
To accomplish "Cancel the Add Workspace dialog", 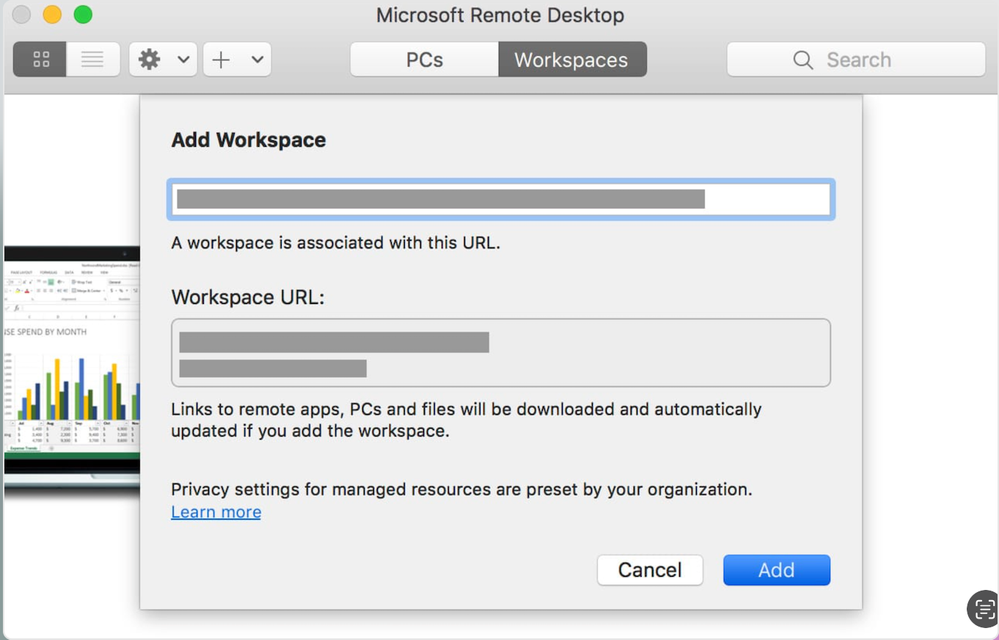I will tap(650, 570).
